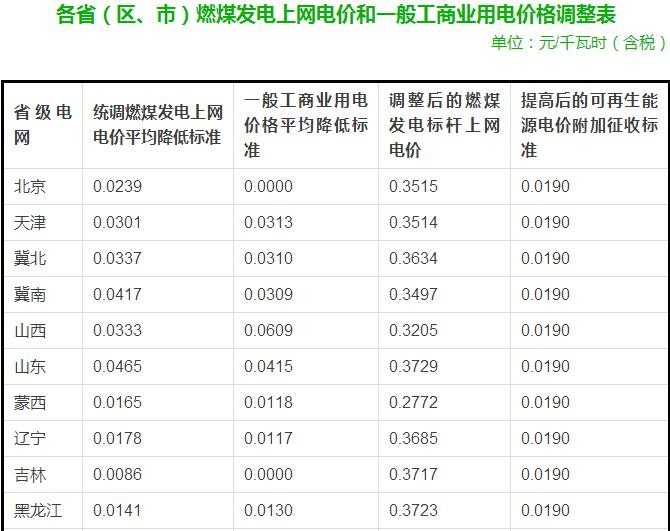Click the green table title heading
Image resolution: width=670 pixels, height=531 pixels.
coord(335,15)
